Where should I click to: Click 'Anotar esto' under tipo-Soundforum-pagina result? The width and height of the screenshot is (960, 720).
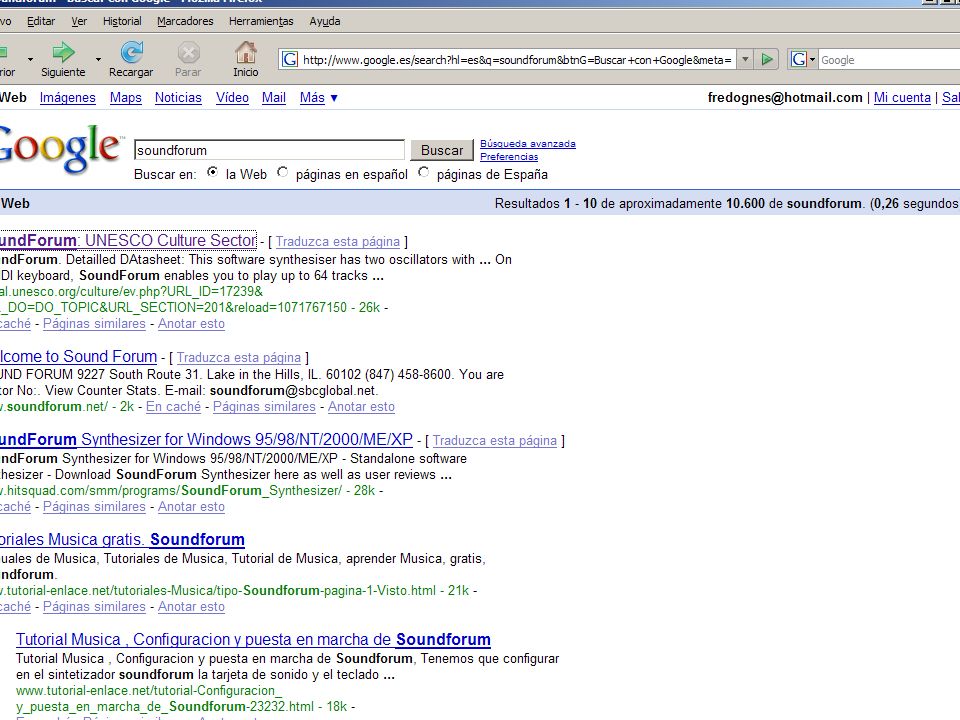[x=191, y=606]
